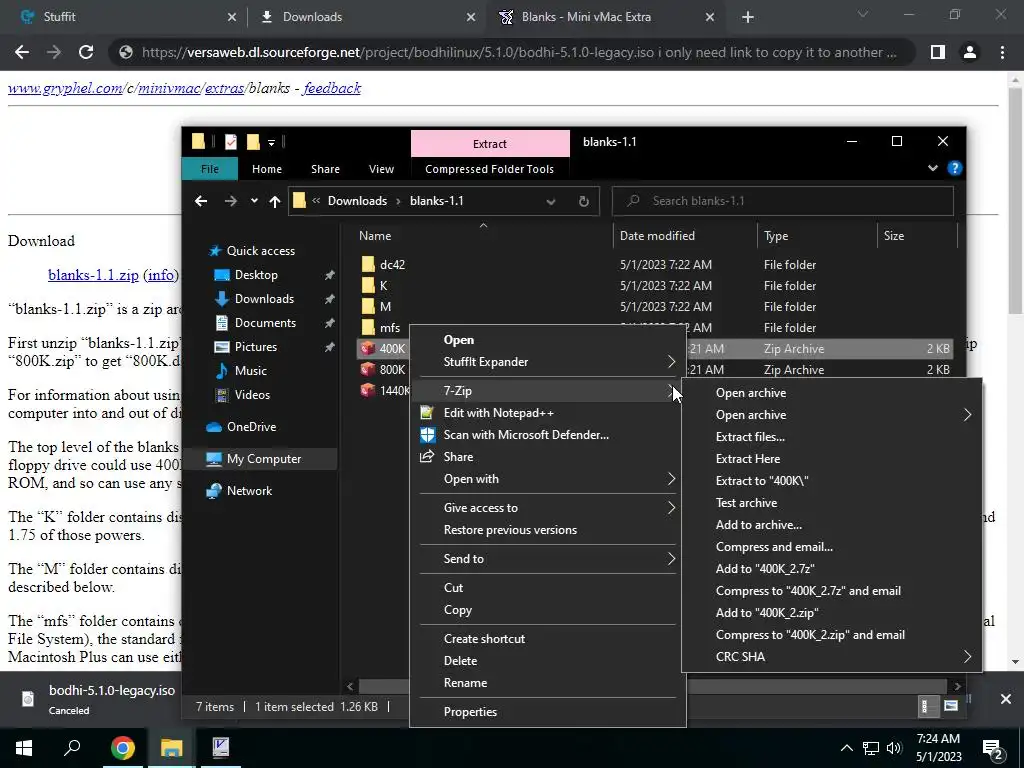The image size is (1024, 768).
Task: Open a new Chrome tab
Action: pos(748,17)
